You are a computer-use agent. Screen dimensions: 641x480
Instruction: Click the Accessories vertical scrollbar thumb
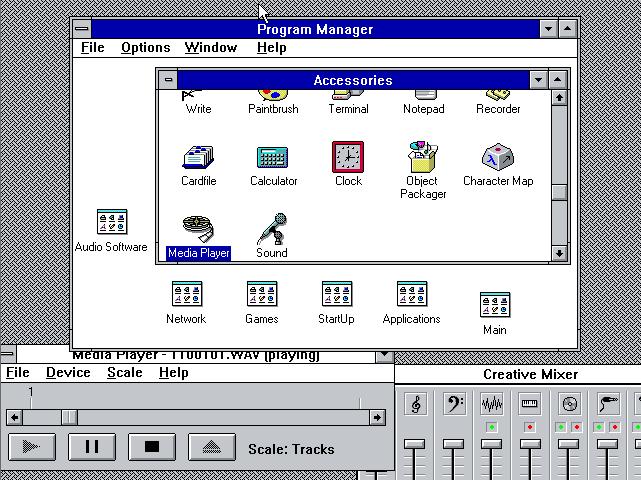(x=559, y=193)
